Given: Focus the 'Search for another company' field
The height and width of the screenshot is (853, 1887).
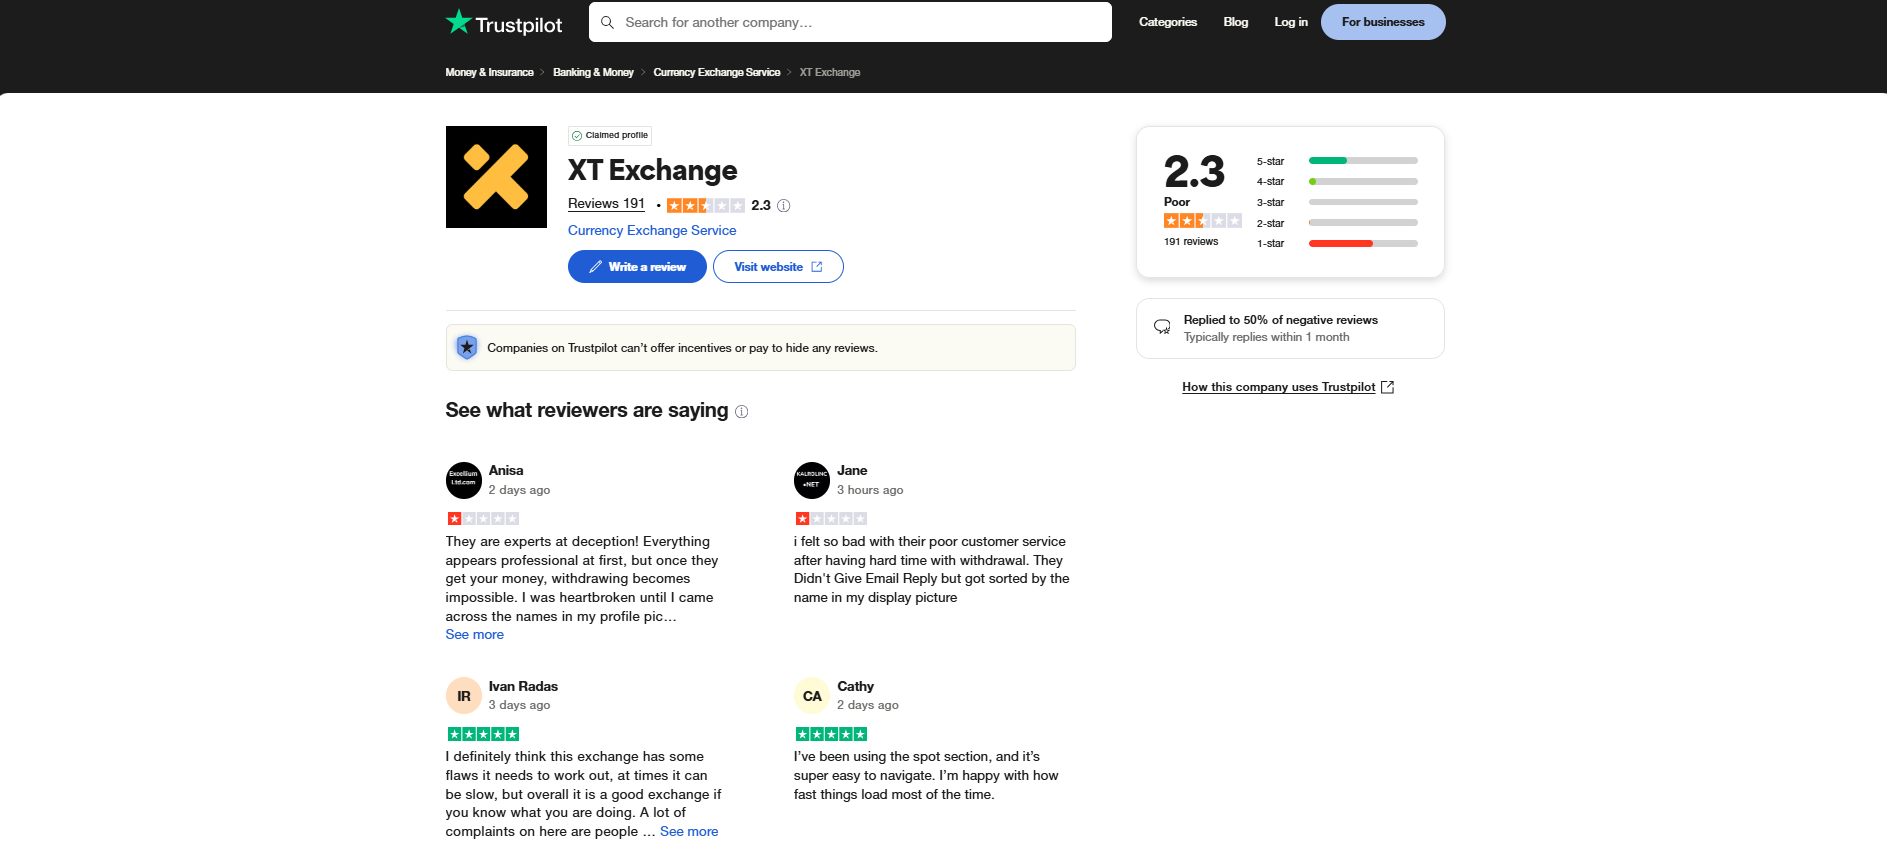Looking at the screenshot, I should click(850, 22).
